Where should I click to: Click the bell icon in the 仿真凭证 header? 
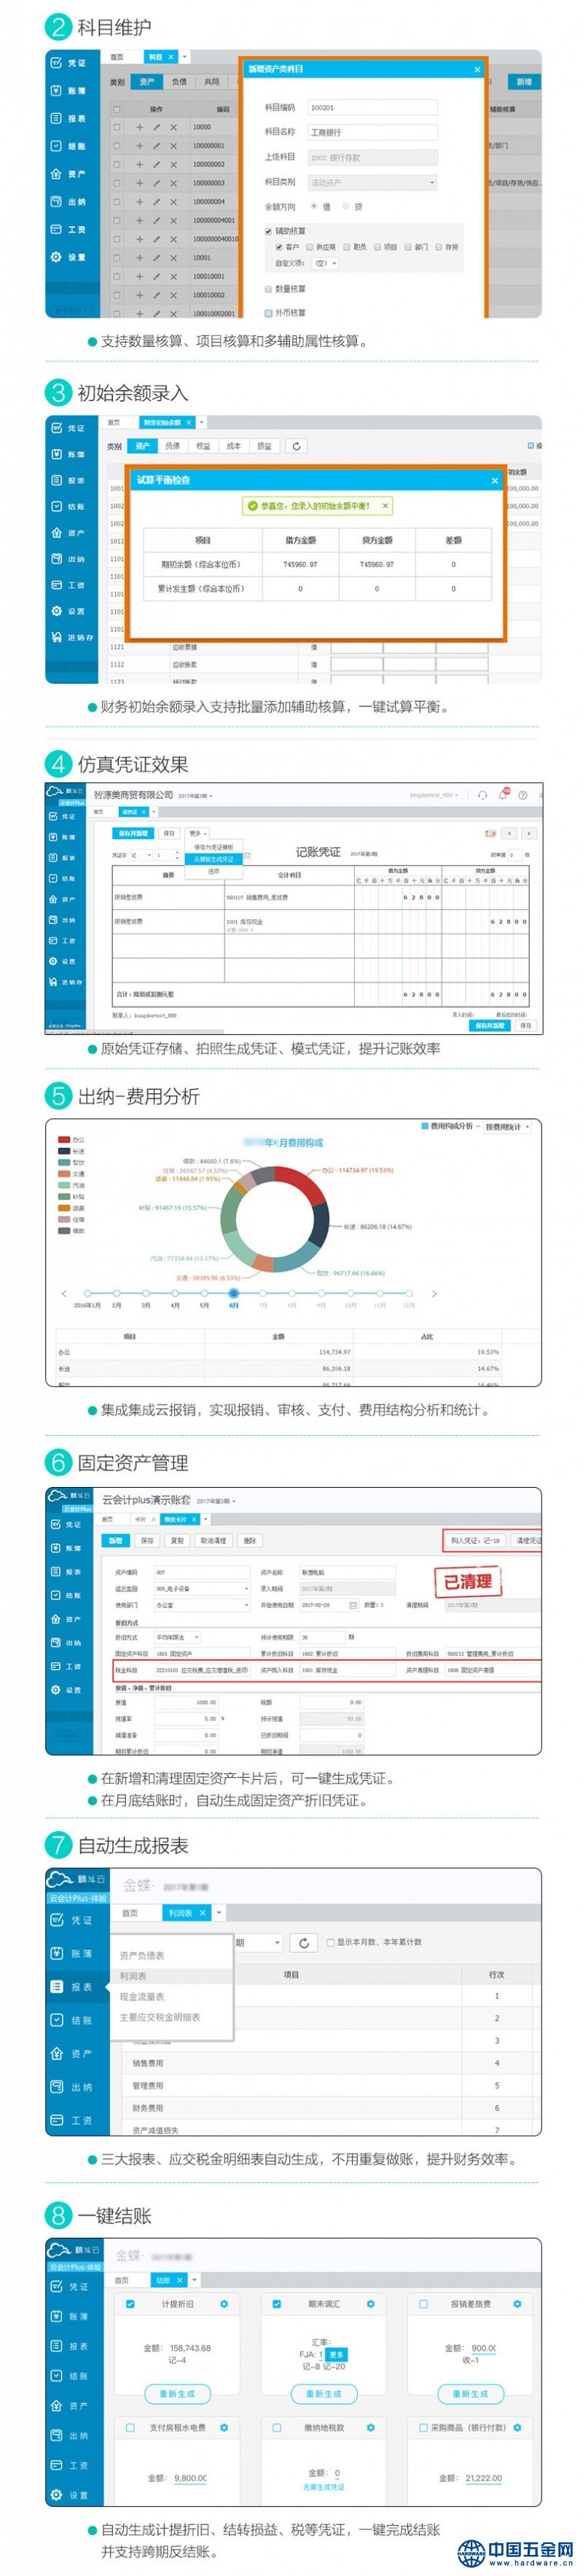503,795
